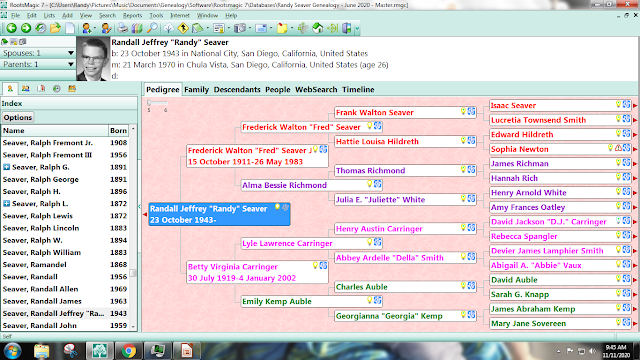Image resolution: width=640 pixels, height=360 pixels.
Task: Click the Windows Start button
Action: (x=12, y=351)
